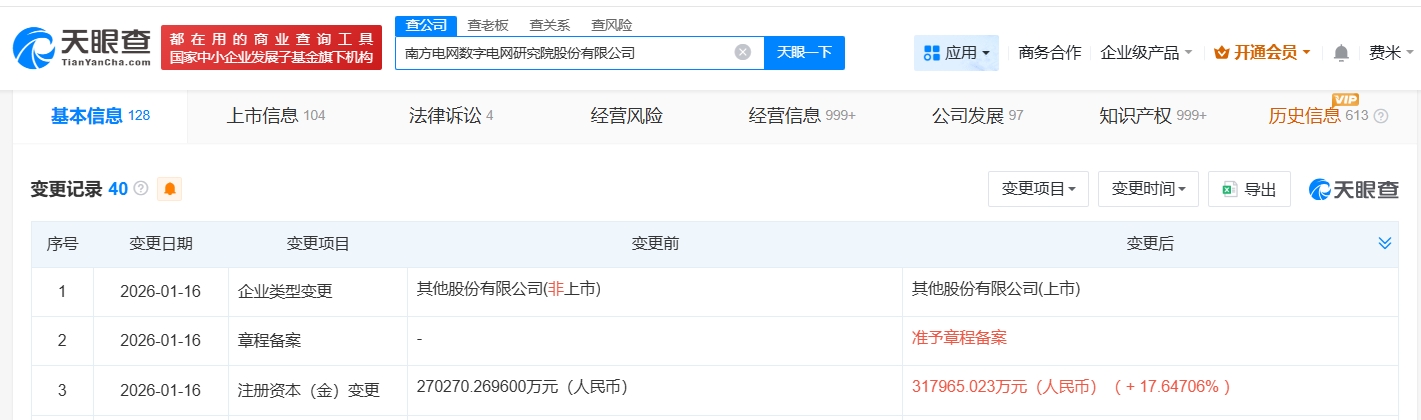1421x420 pixels.
Task: Clear the search box text
Action: point(743,52)
